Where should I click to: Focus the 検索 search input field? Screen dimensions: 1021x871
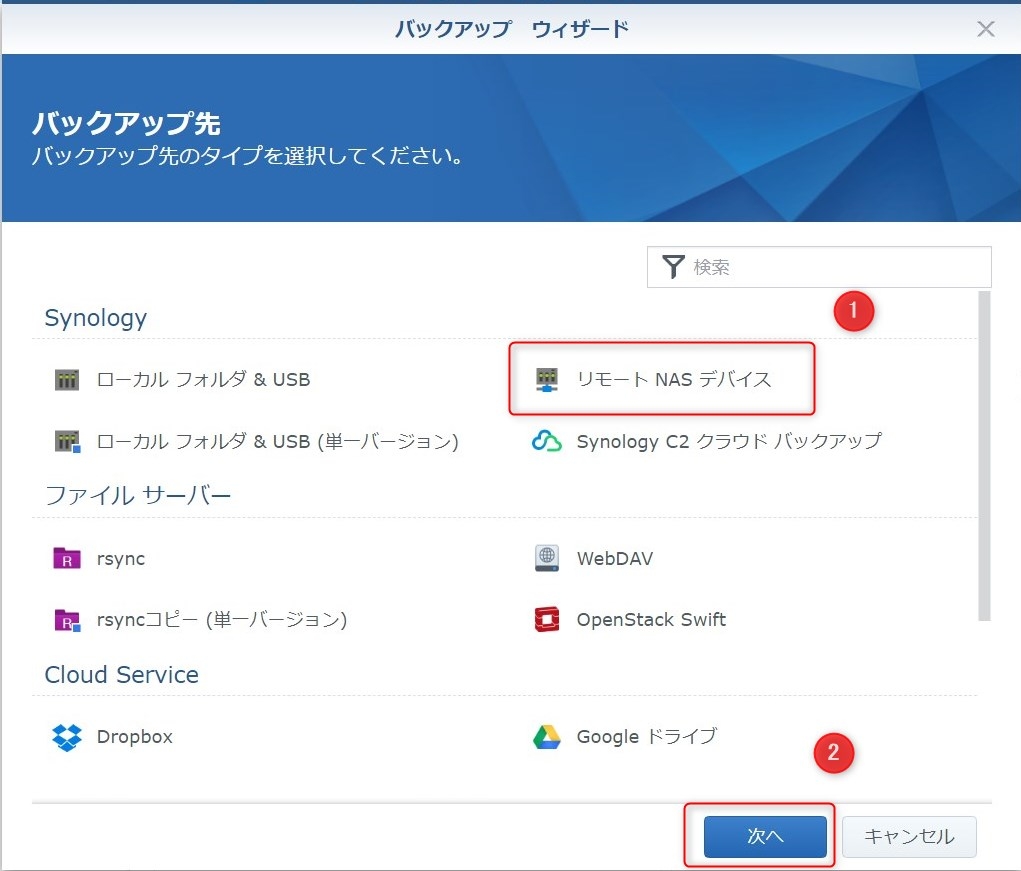click(x=835, y=267)
